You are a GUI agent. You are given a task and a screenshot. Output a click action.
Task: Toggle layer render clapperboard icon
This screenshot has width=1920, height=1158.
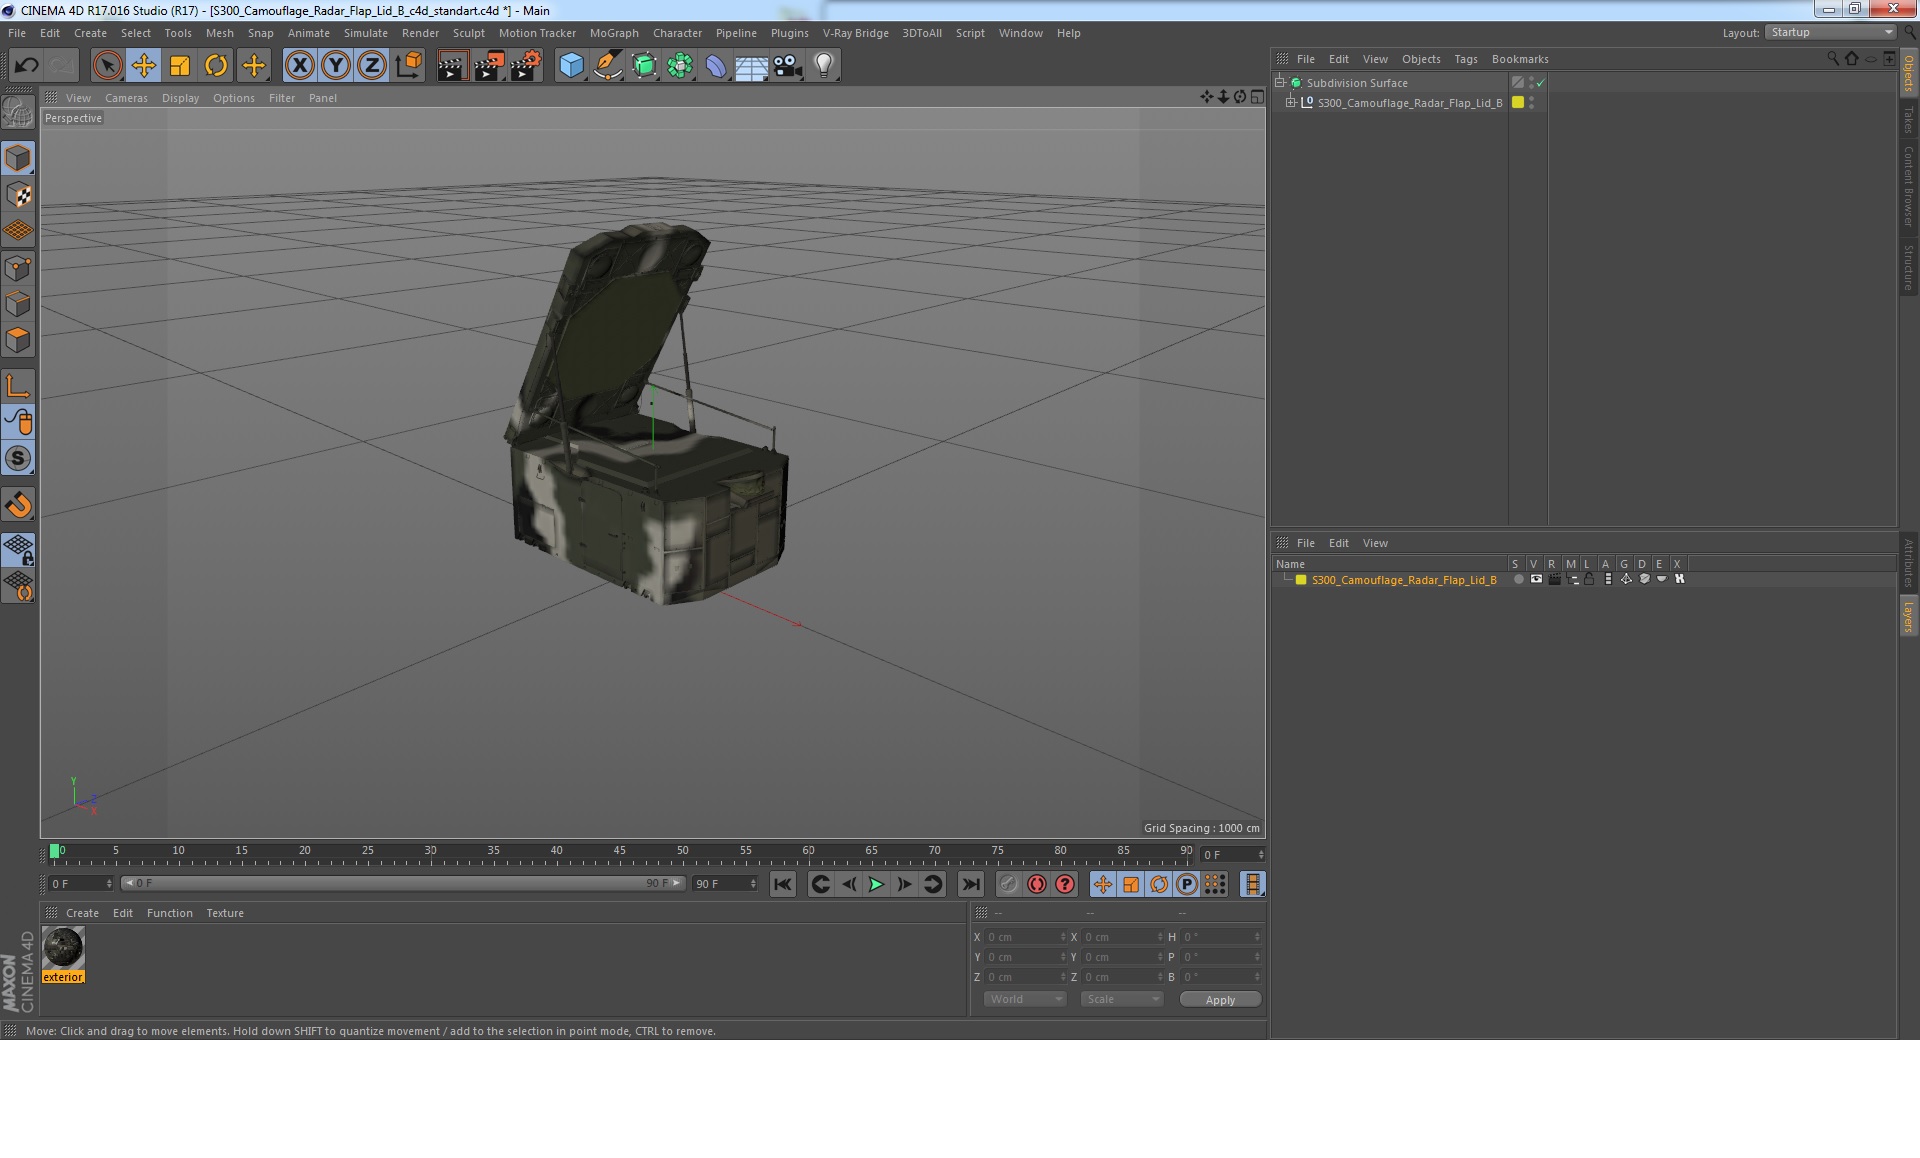click(x=1554, y=579)
